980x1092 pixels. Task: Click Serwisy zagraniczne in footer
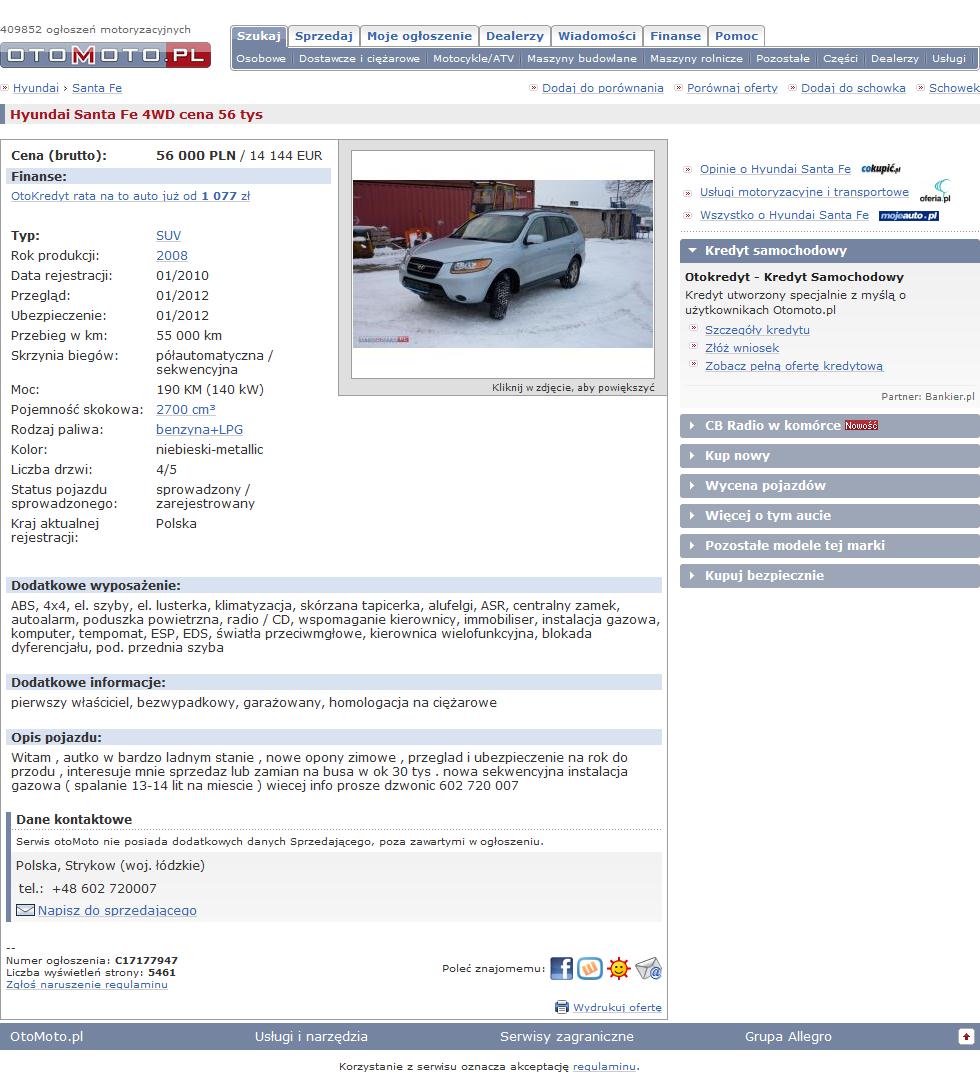[567, 1036]
